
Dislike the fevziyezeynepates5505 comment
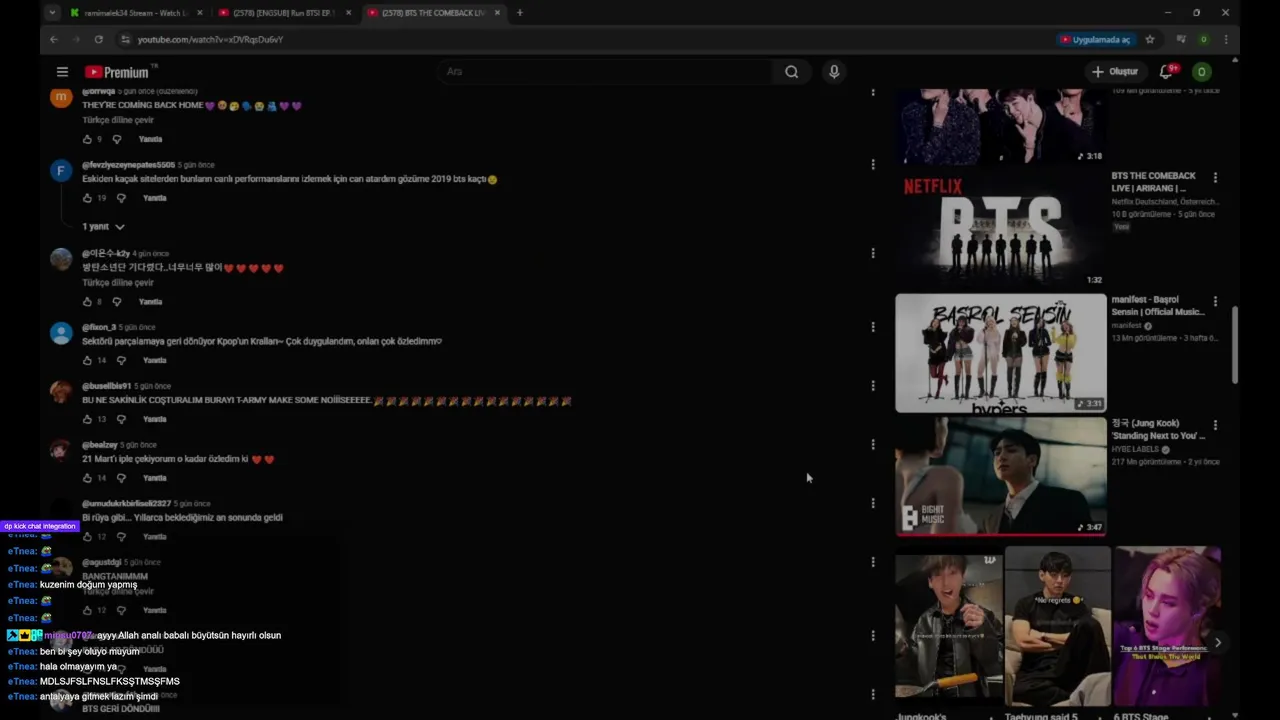121,198
